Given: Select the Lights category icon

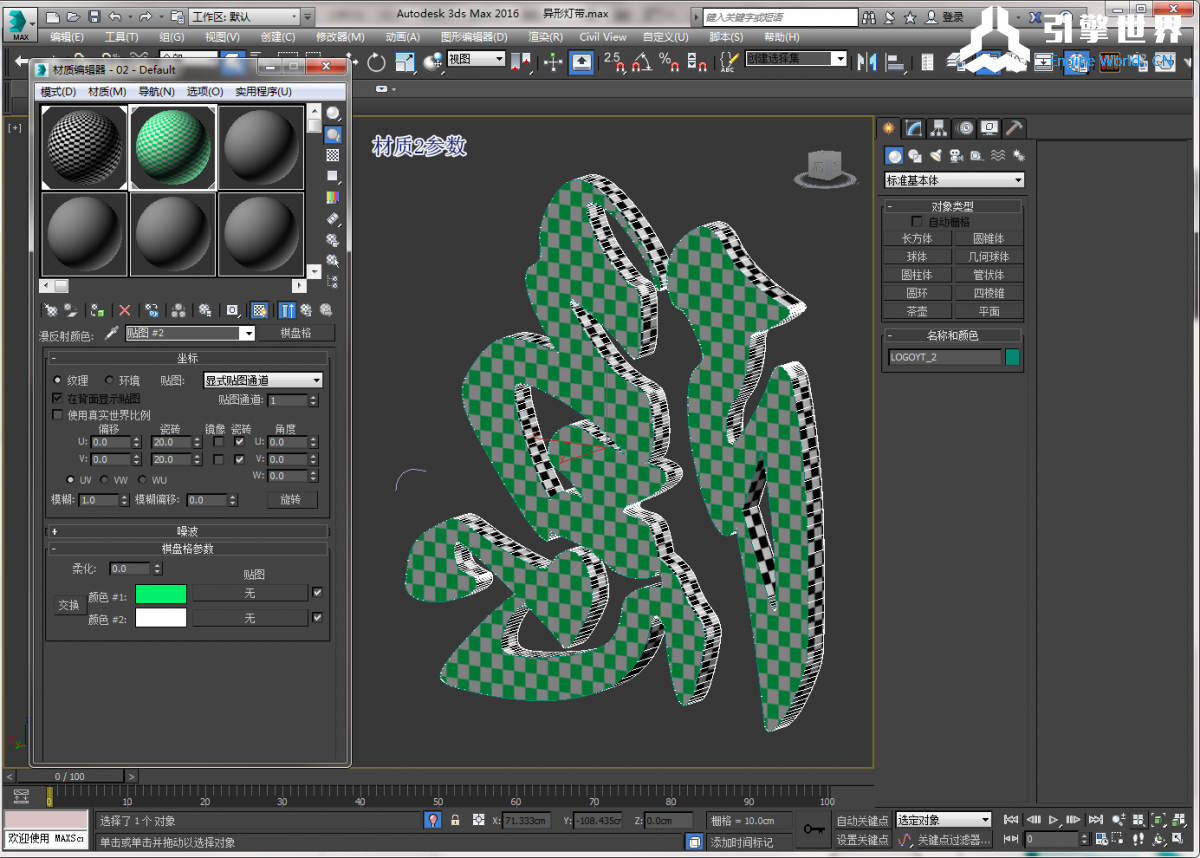Looking at the screenshot, I should pos(935,156).
